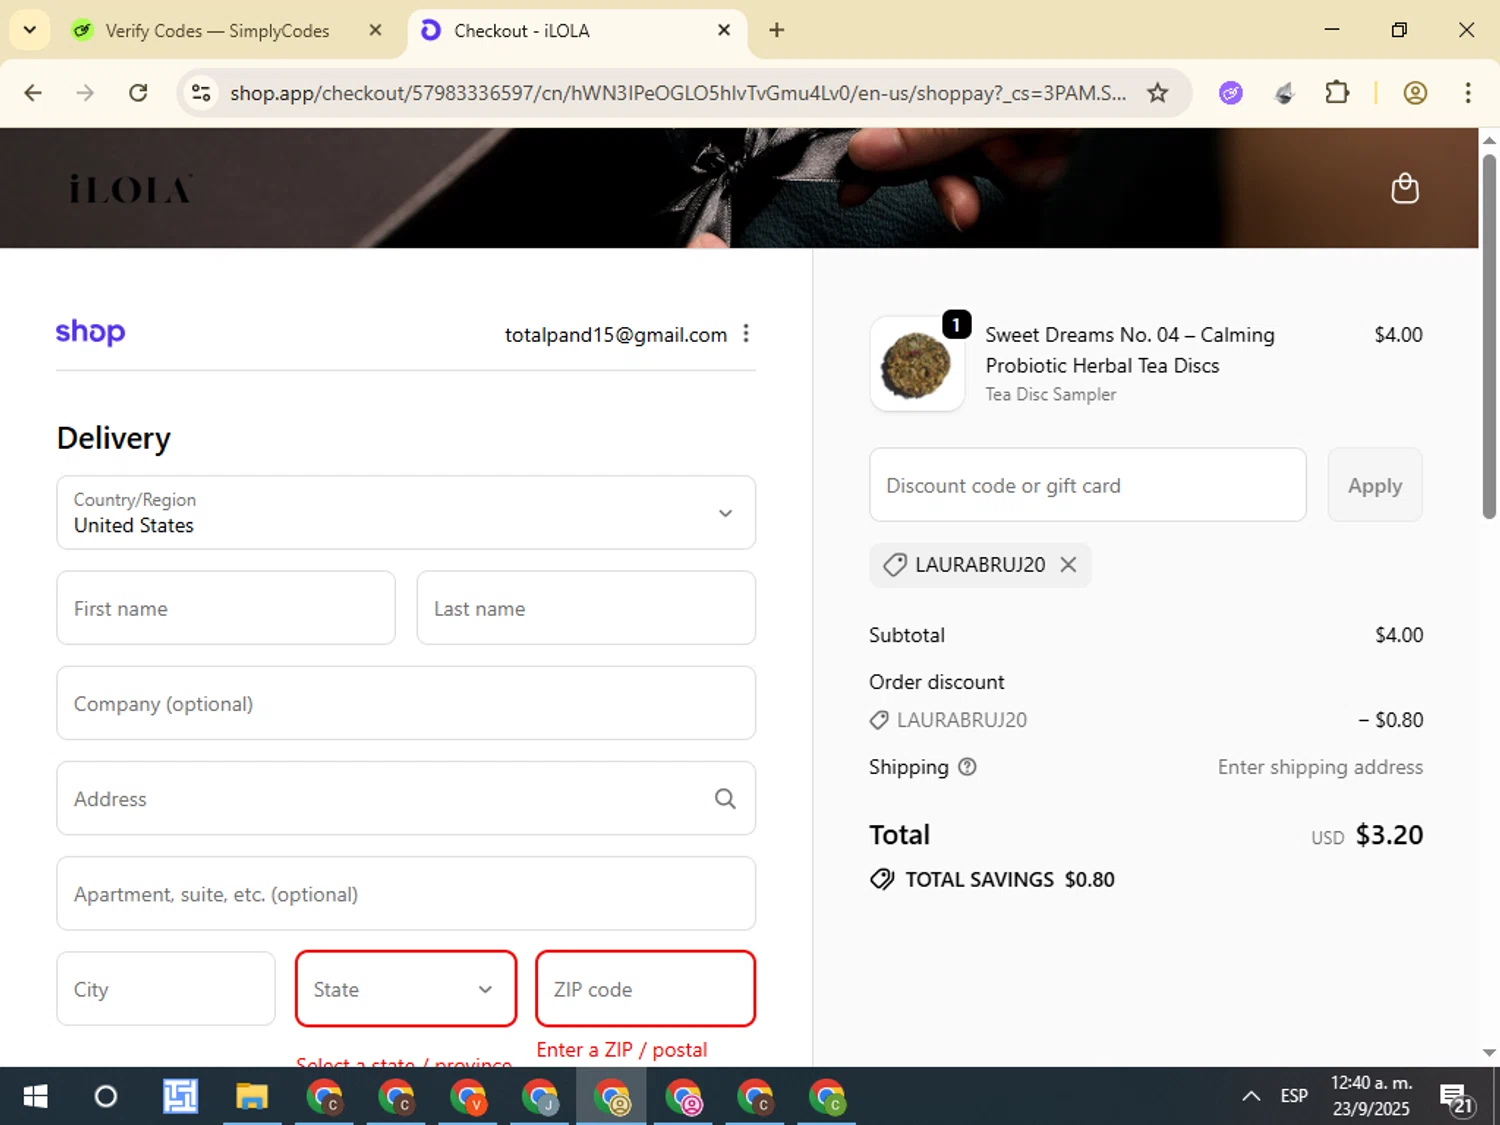Click the ESP language indicator
This screenshot has height=1125, width=1500.
click(1294, 1096)
